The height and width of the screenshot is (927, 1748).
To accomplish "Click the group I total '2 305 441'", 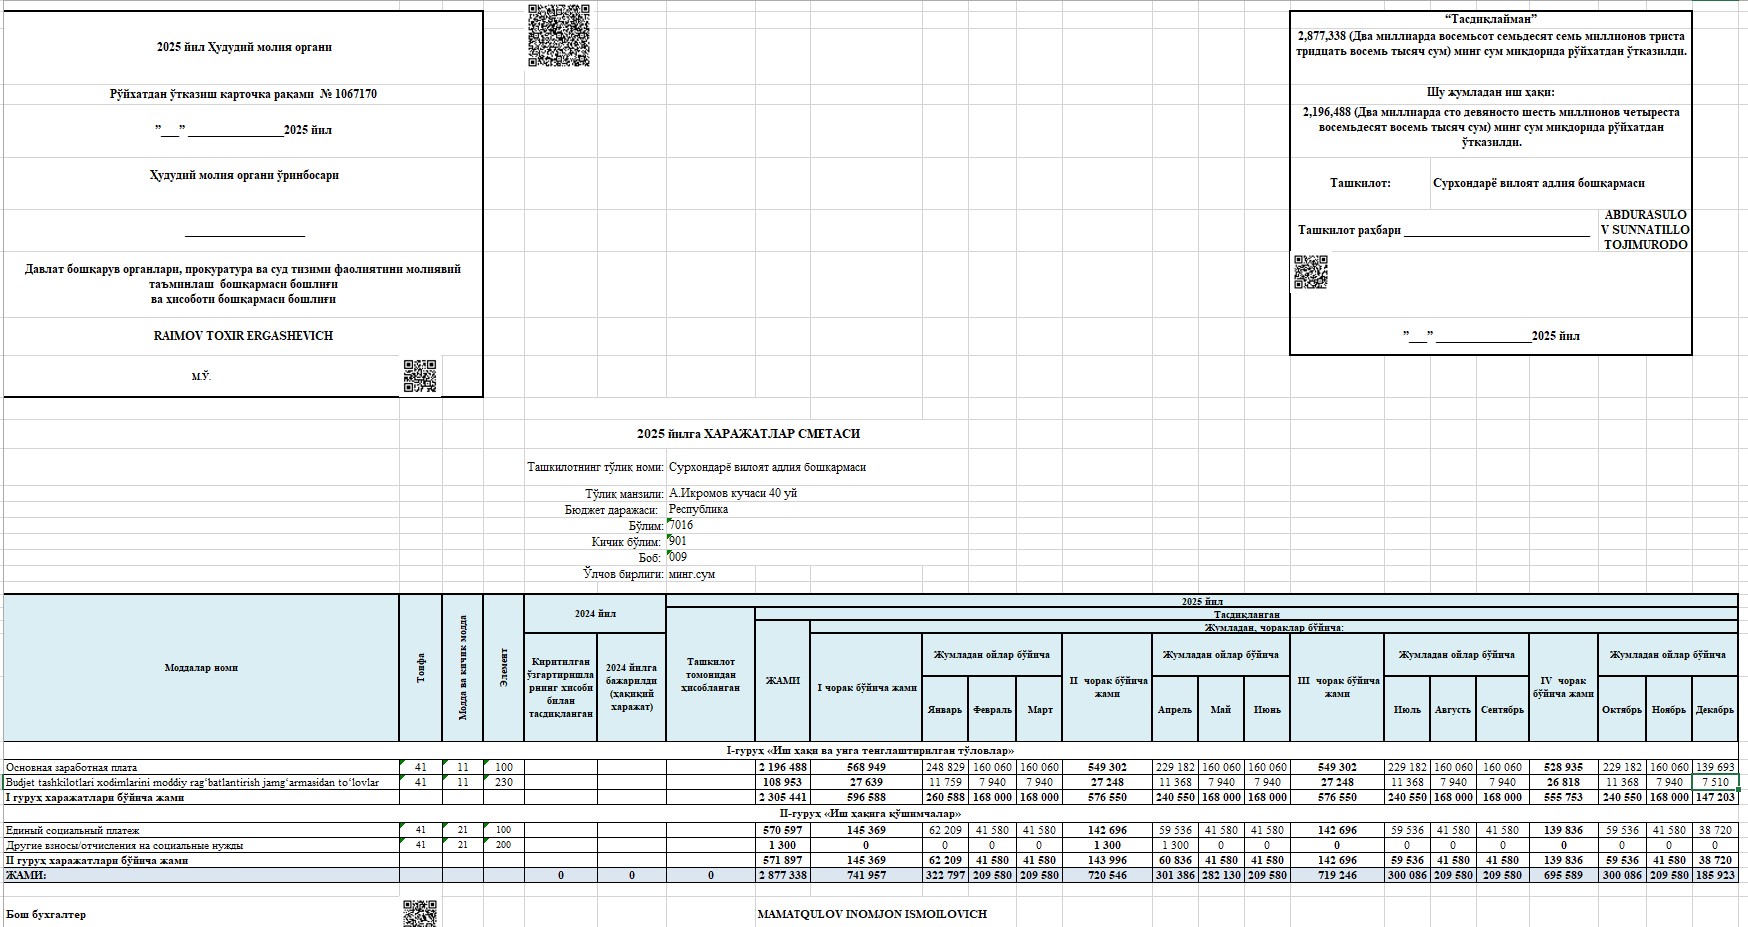I will tap(783, 797).
